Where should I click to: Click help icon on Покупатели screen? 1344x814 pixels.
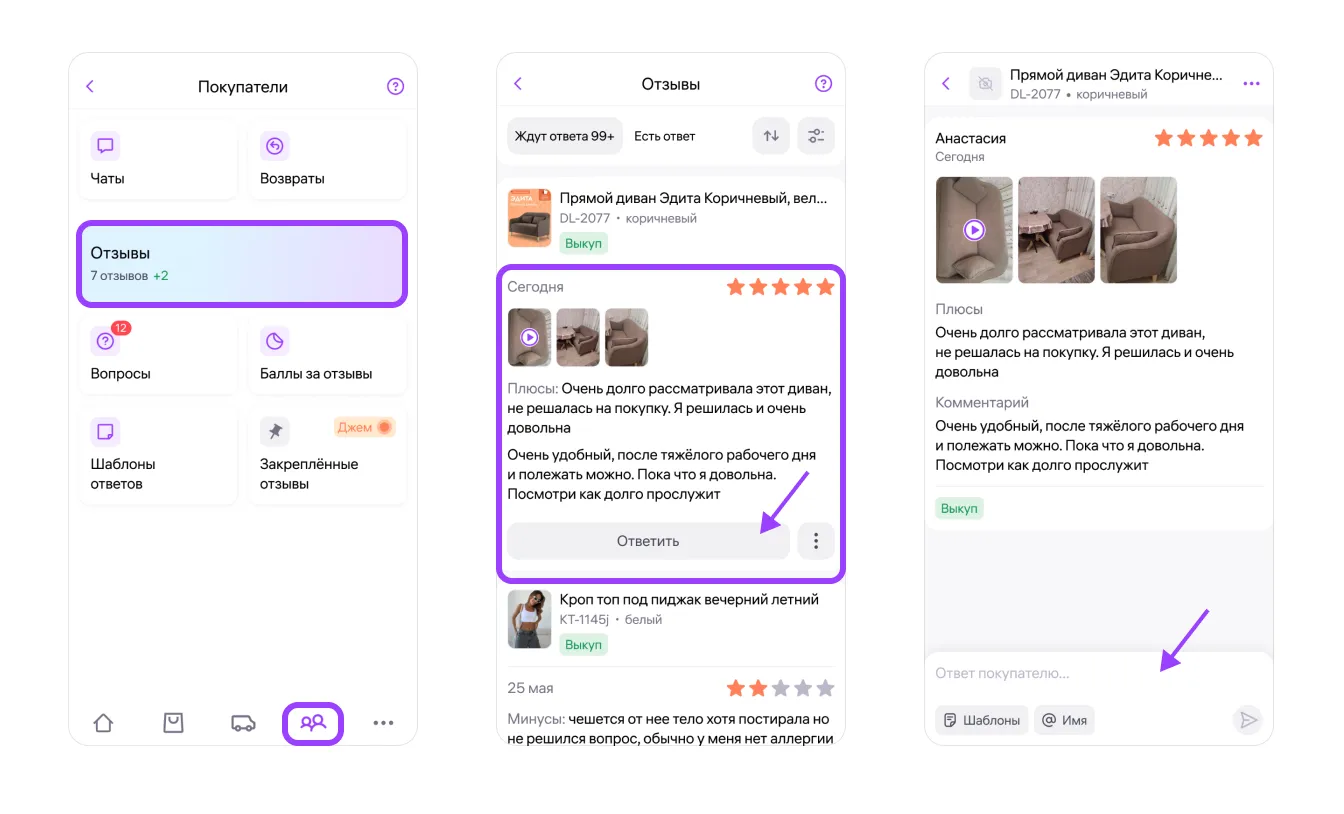point(395,87)
